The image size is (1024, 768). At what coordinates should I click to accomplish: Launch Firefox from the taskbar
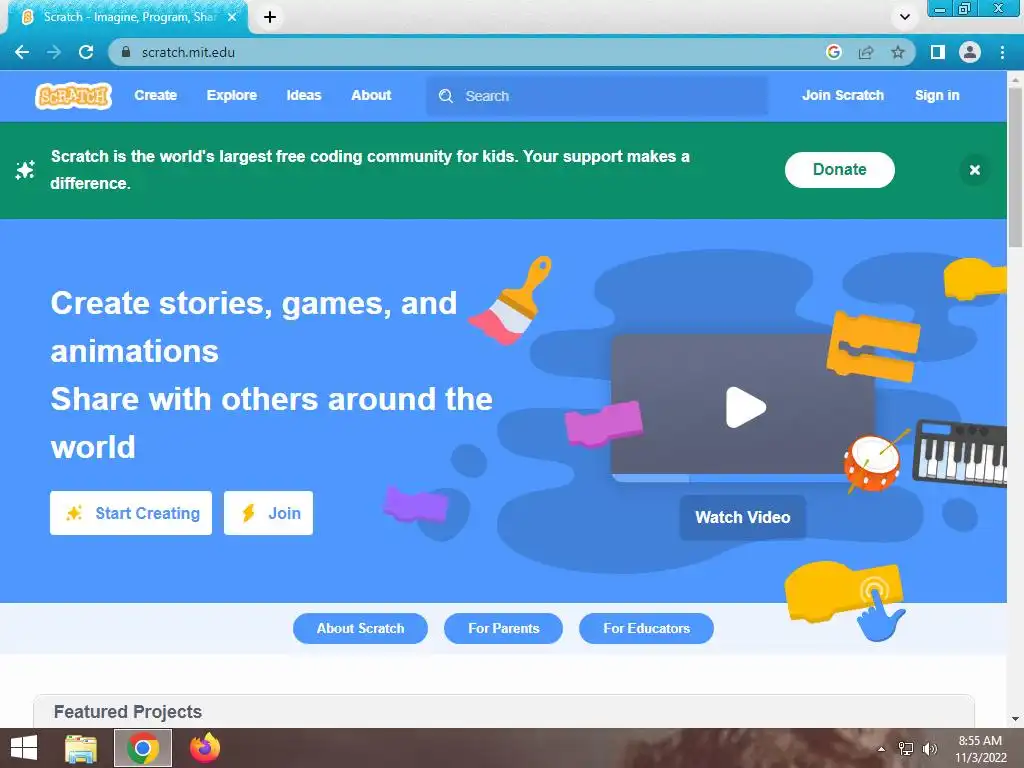[x=205, y=748]
